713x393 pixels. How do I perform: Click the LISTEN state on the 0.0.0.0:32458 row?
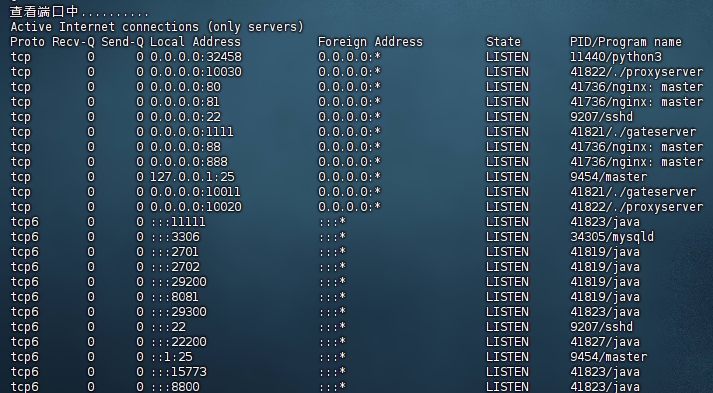click(507, 57)
